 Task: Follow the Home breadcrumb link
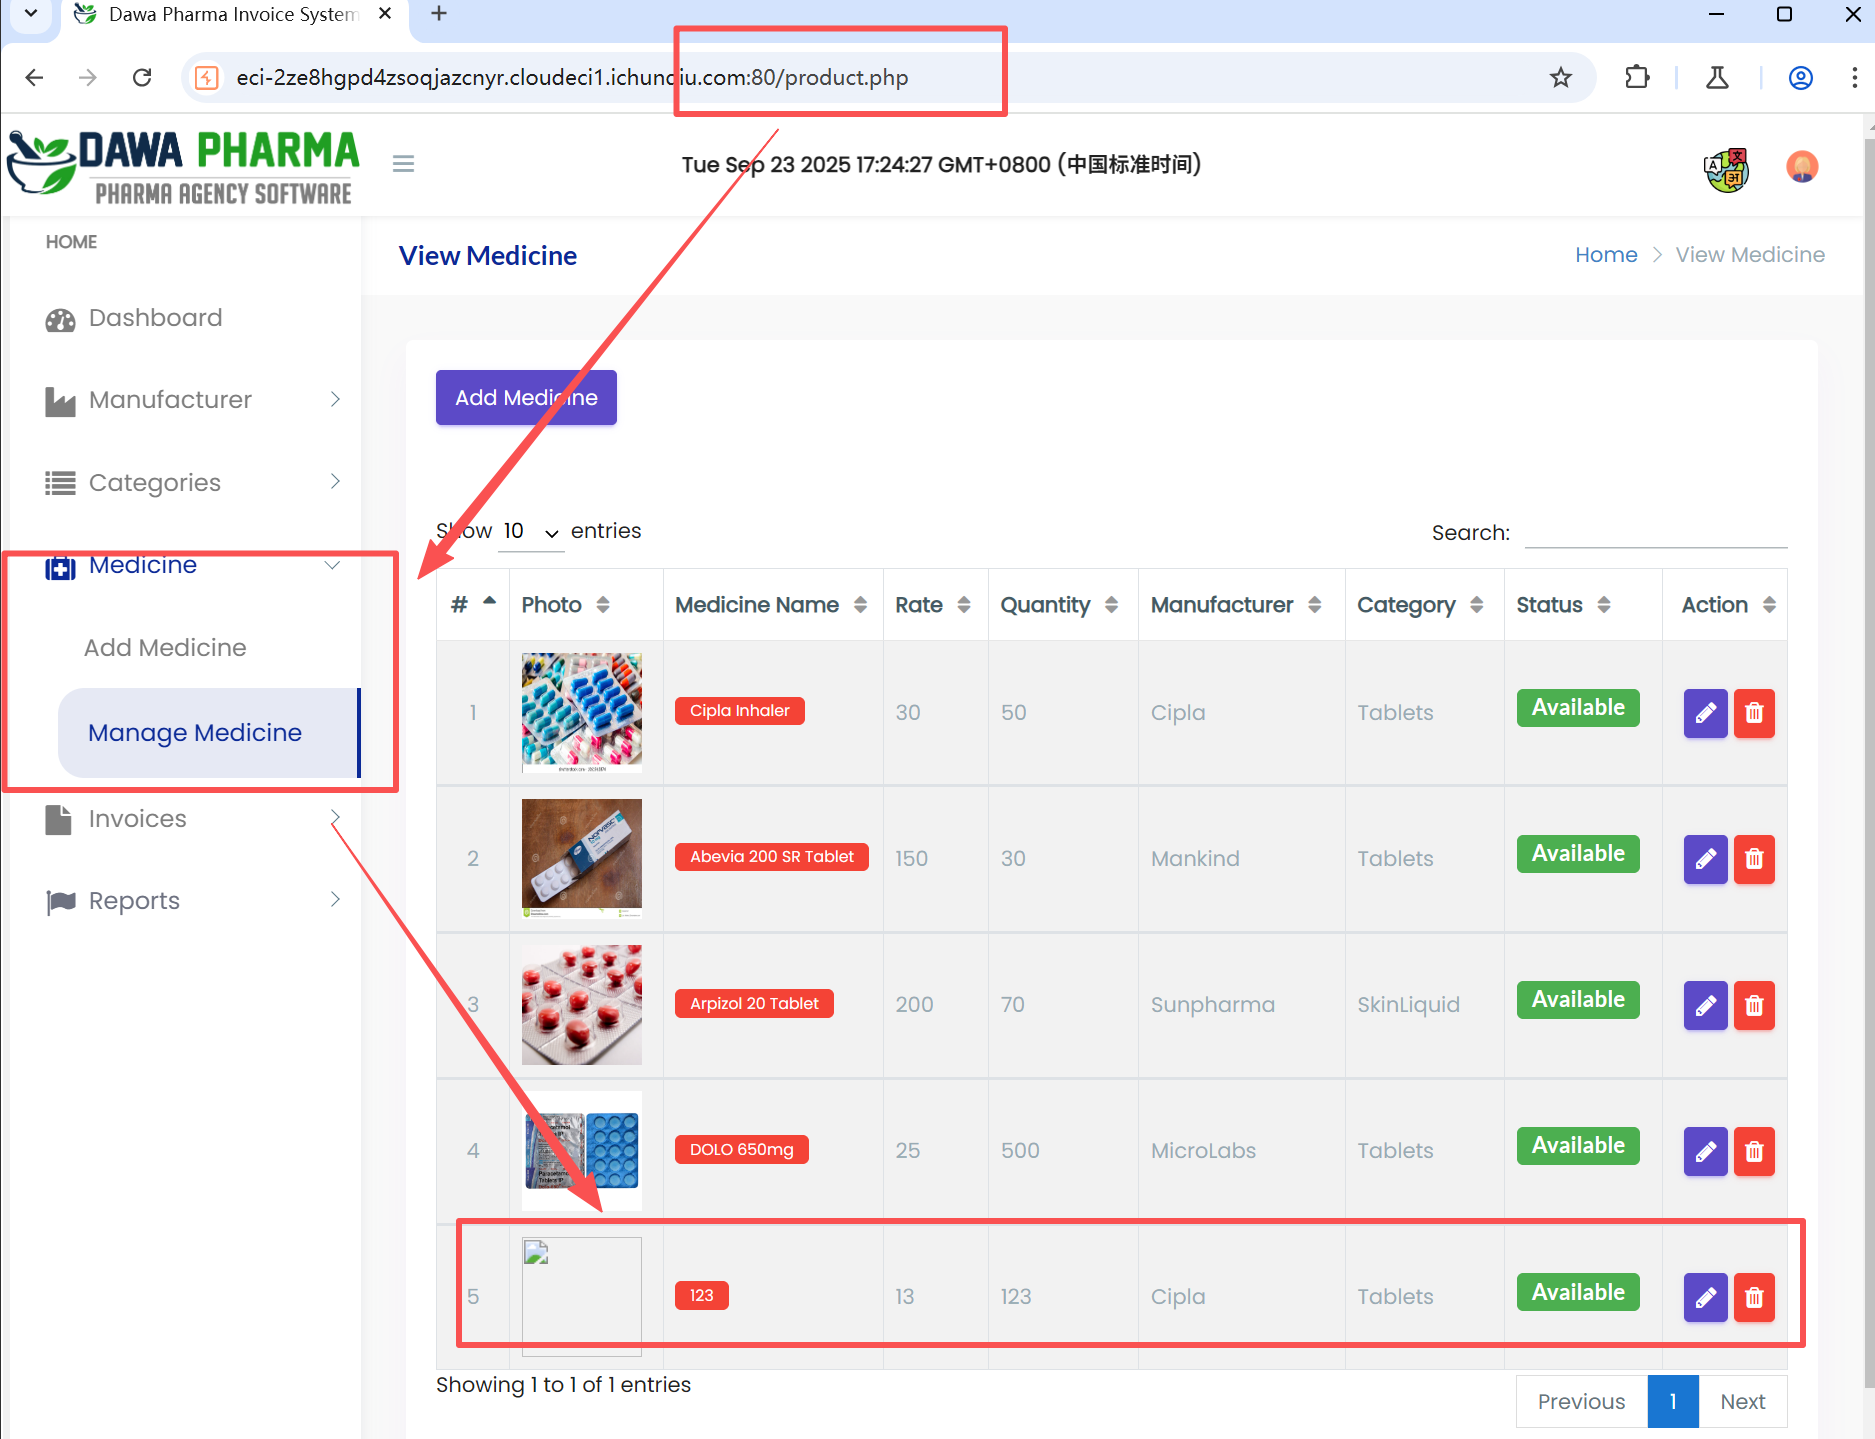click(1606, 255)
